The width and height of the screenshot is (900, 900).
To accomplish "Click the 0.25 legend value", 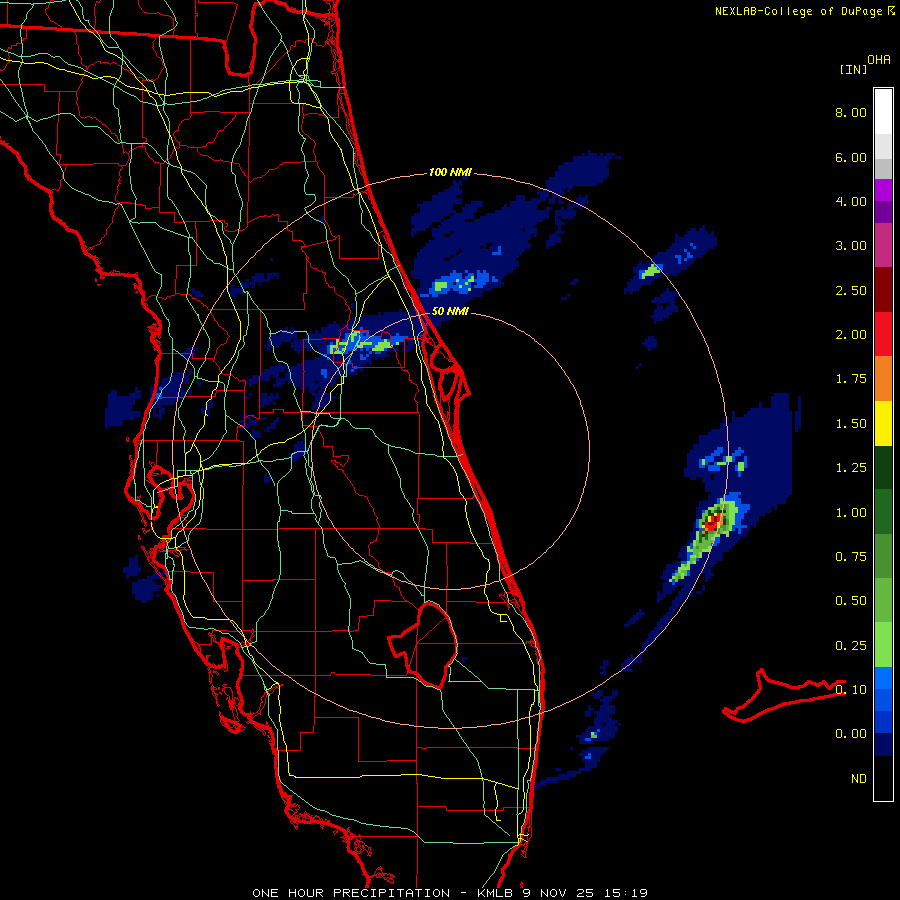I will point(851,646).
